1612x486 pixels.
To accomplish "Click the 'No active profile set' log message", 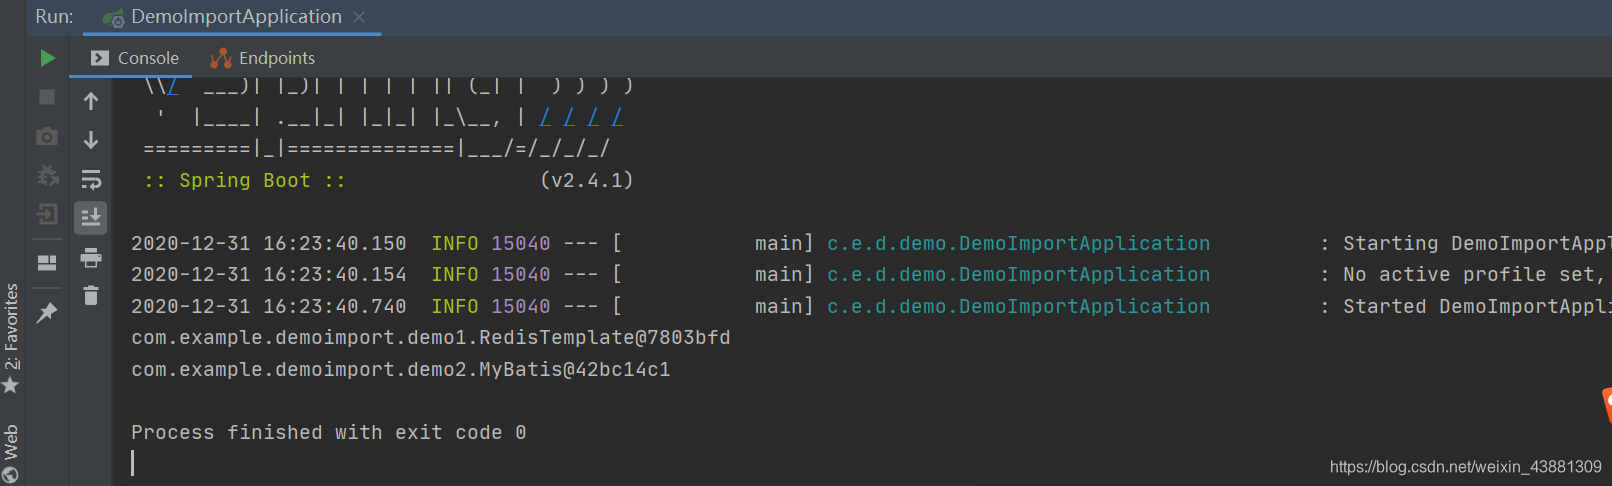I will pos(1472,274).
